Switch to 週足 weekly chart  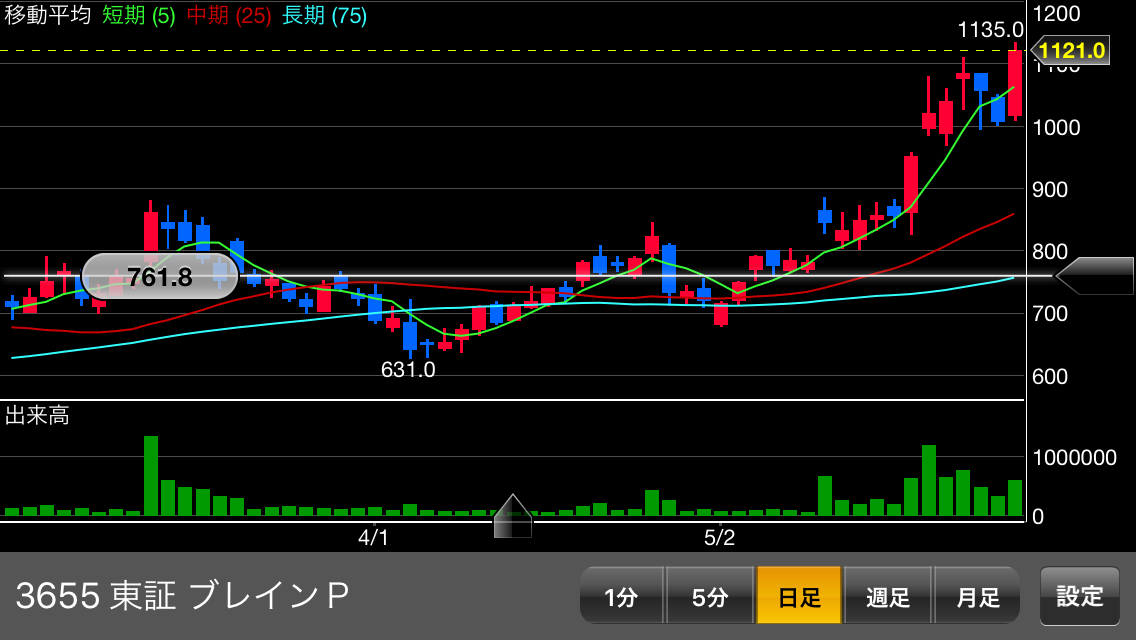[888, 596]
